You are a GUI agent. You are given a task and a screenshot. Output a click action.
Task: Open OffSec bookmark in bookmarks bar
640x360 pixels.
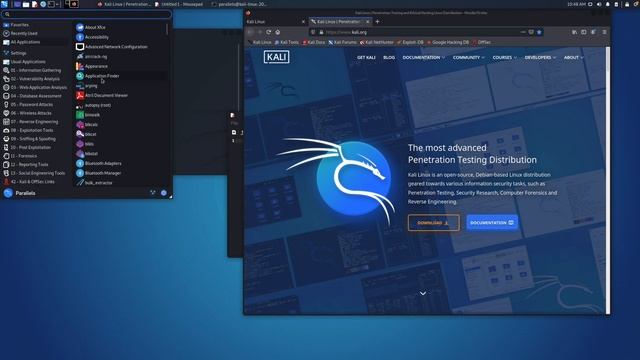pos(482,42)
